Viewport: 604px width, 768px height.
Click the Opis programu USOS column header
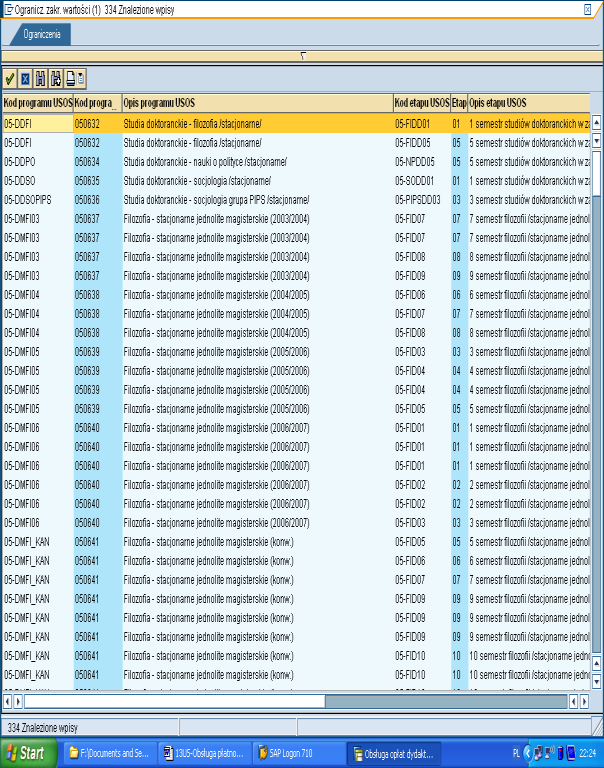(258, 103)
